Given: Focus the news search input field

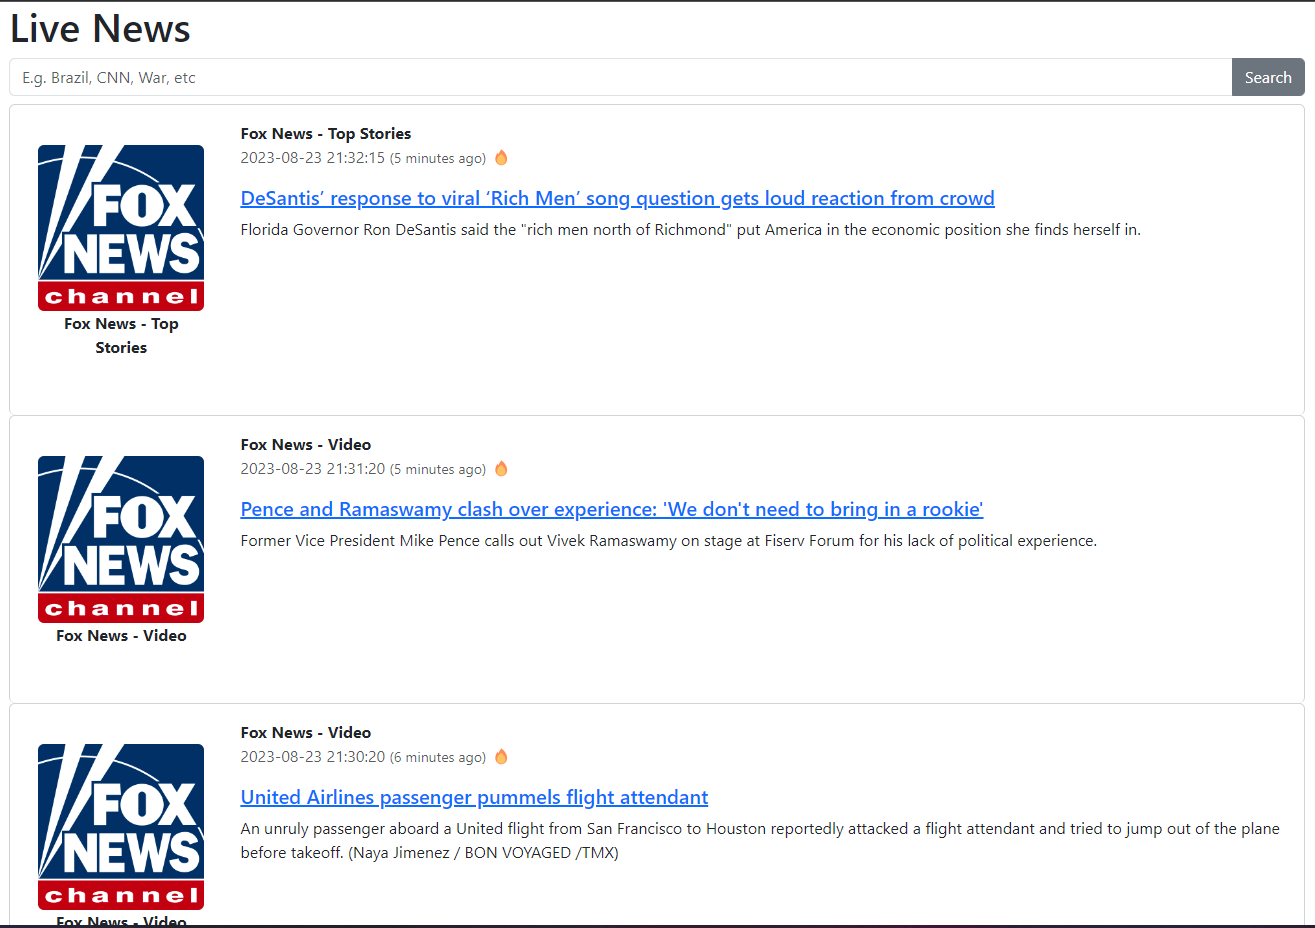Looking at the screenshot, I should [x=620, y=77].
